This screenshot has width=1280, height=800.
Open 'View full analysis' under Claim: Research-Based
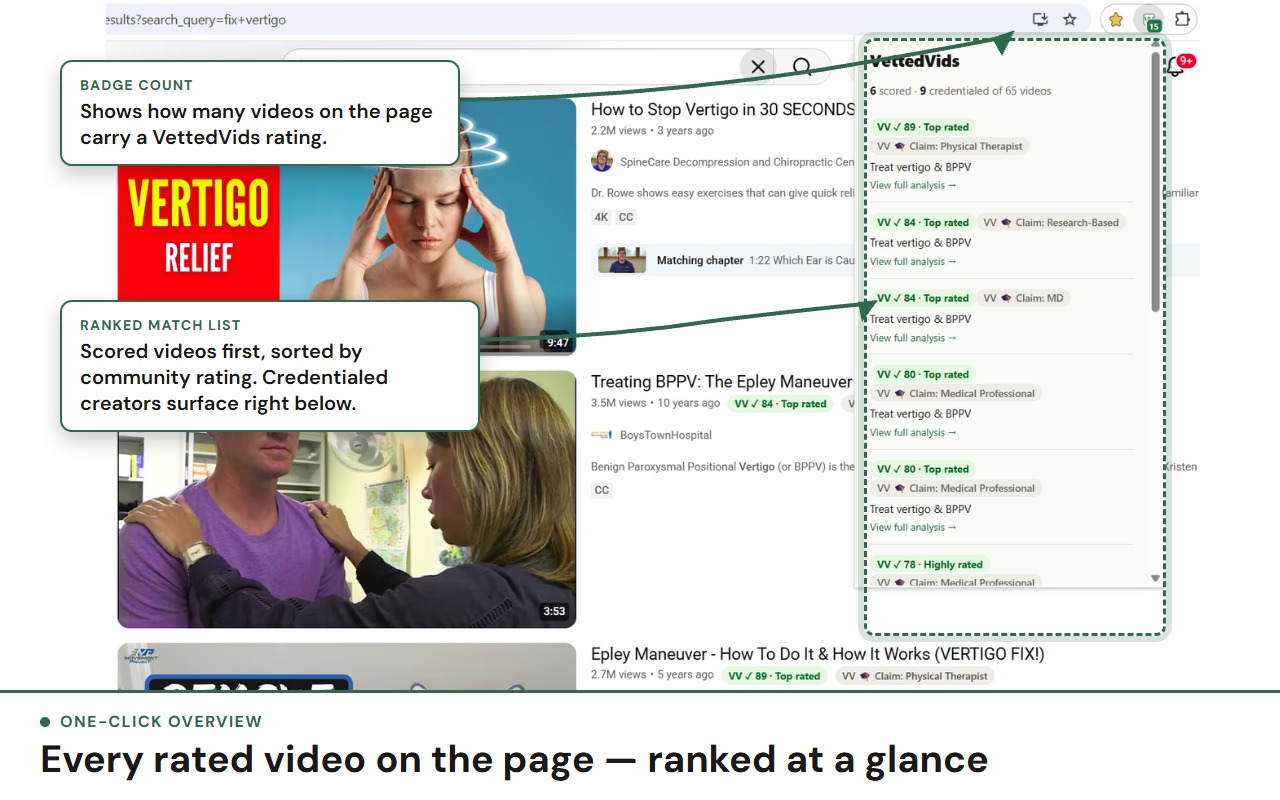(913, 261)
